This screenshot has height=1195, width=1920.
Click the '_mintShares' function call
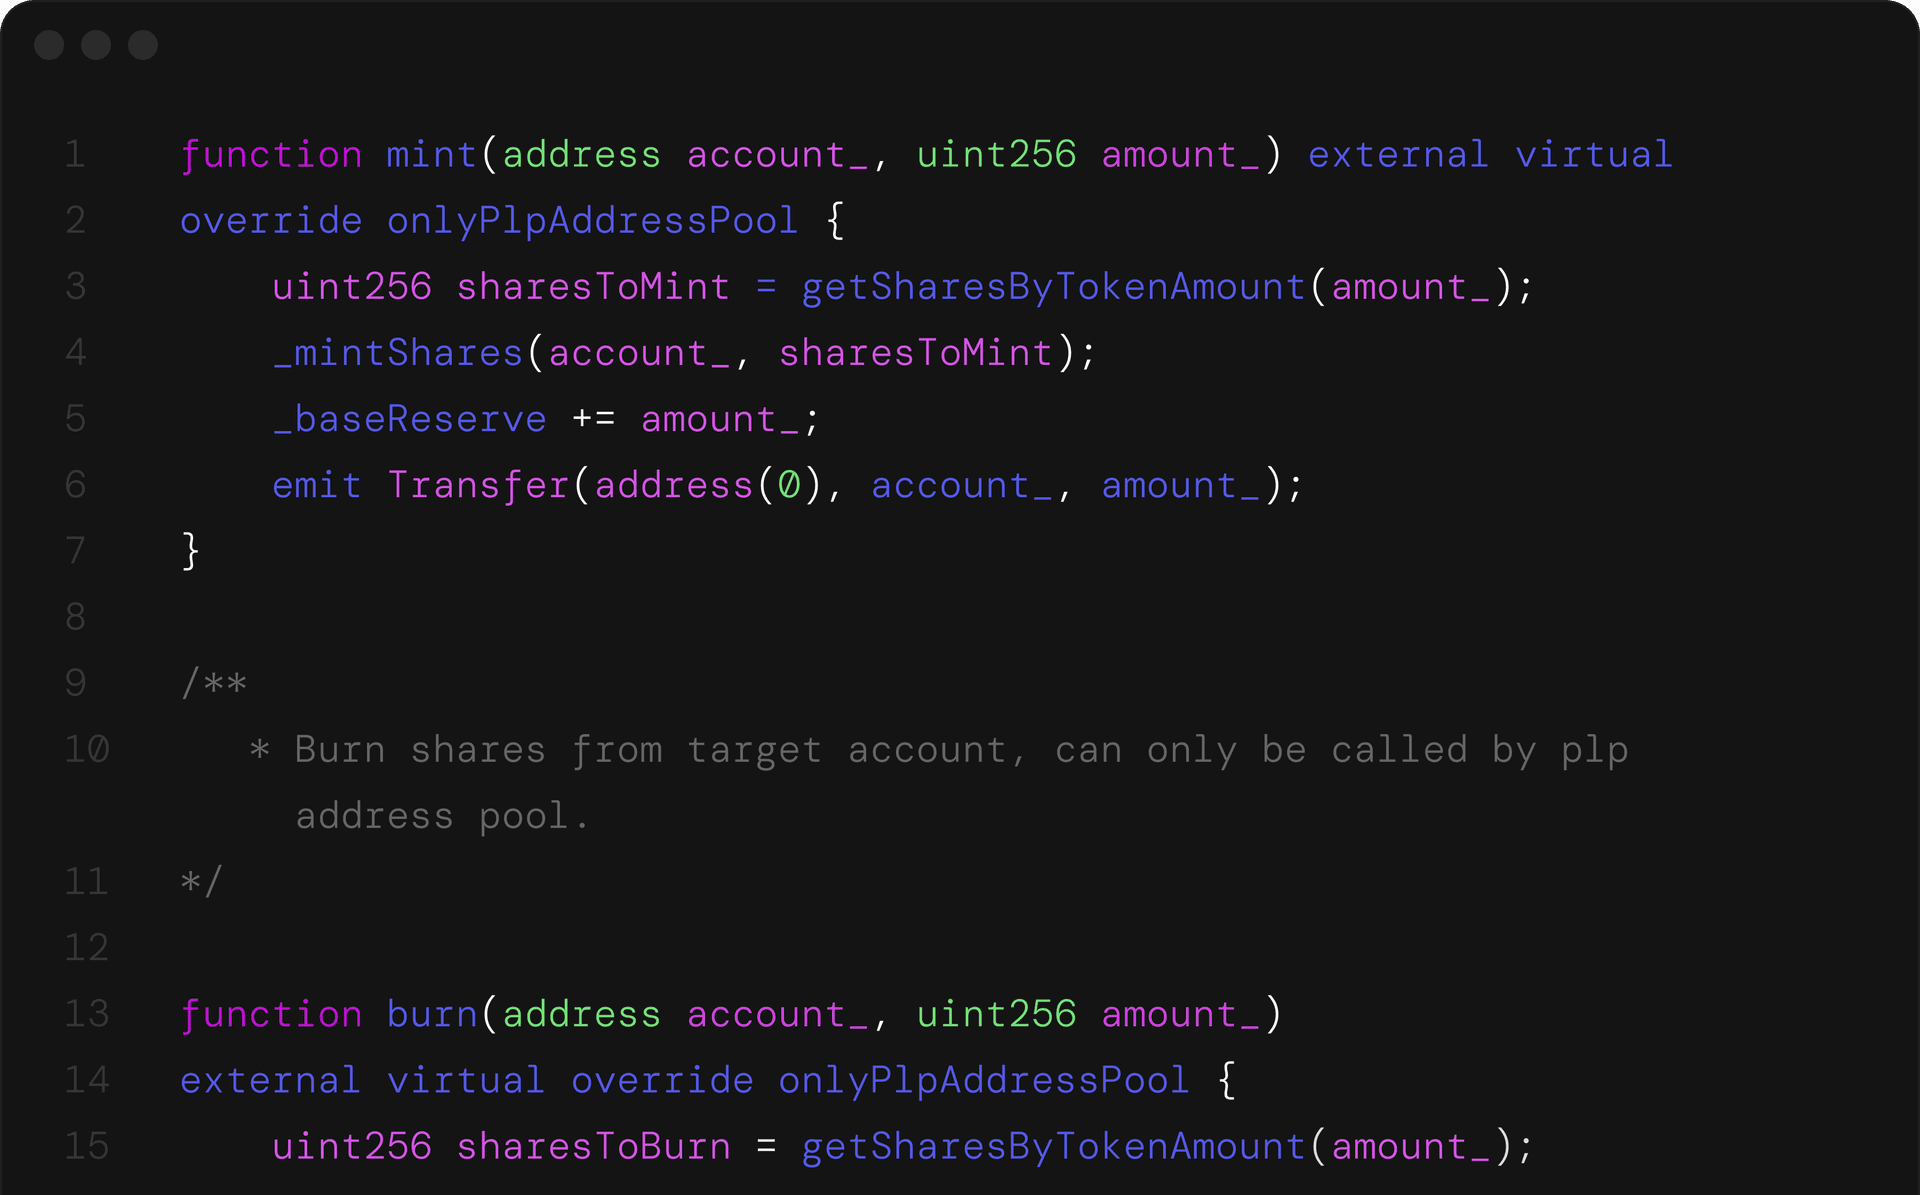398,353
